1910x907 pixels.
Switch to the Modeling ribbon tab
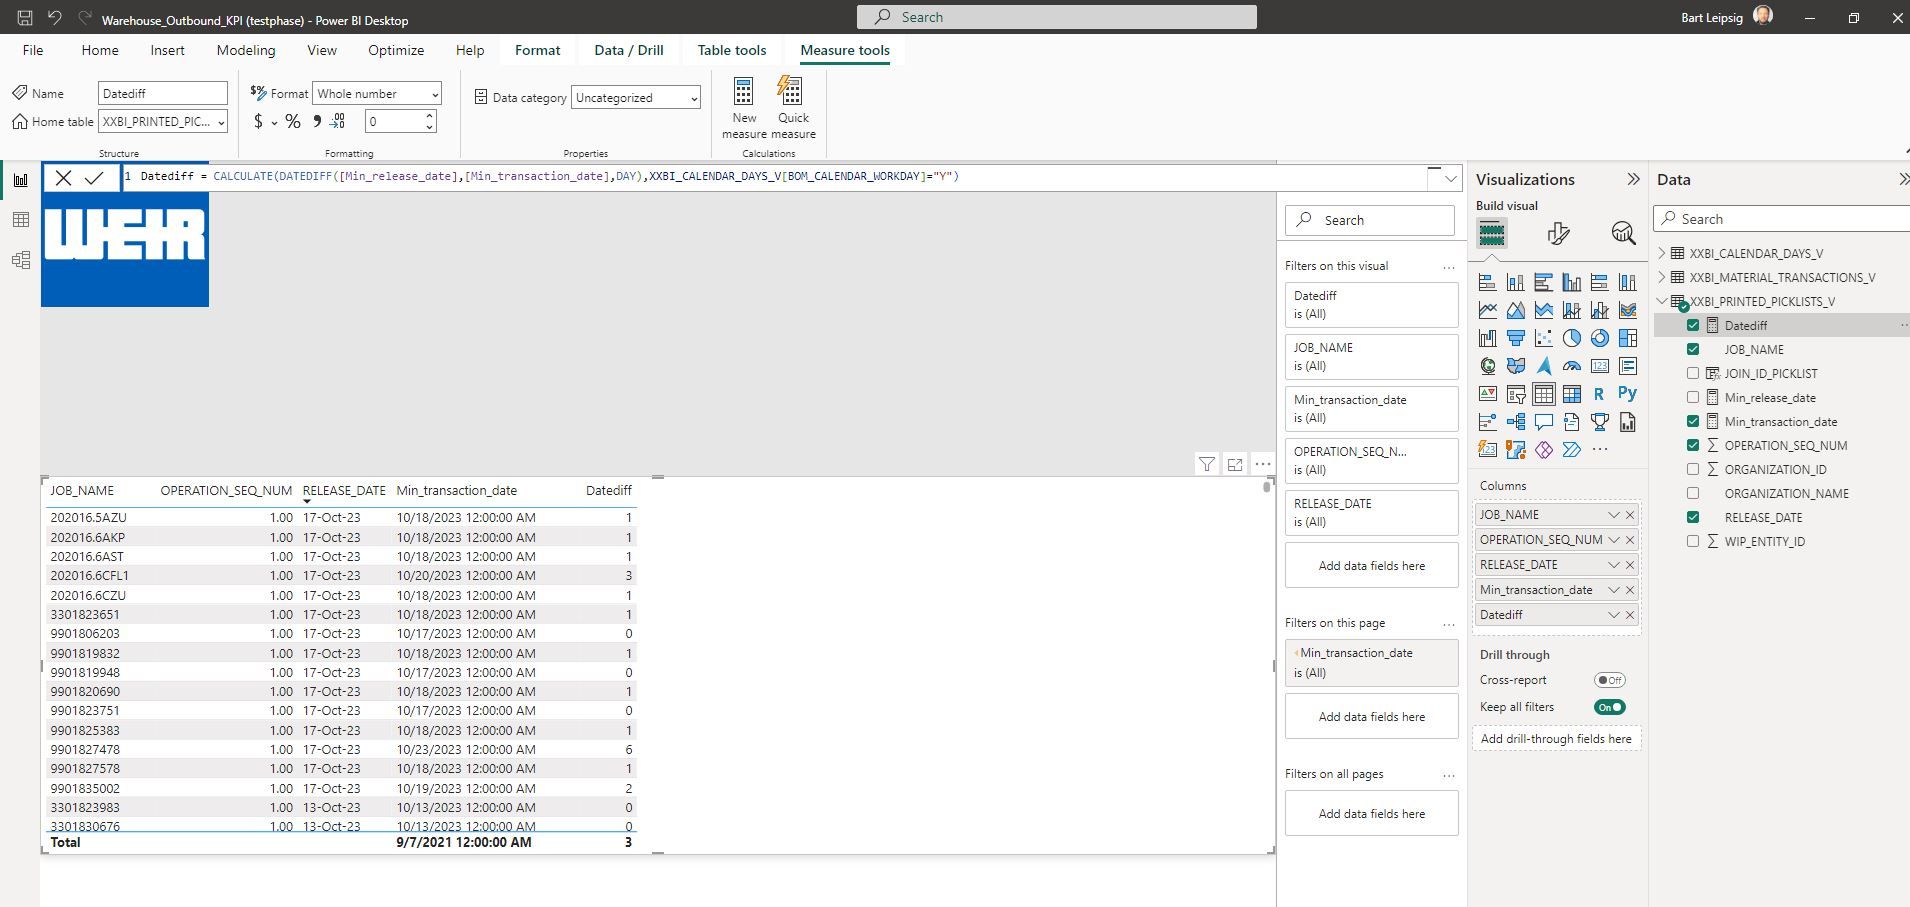coord(245,50)
